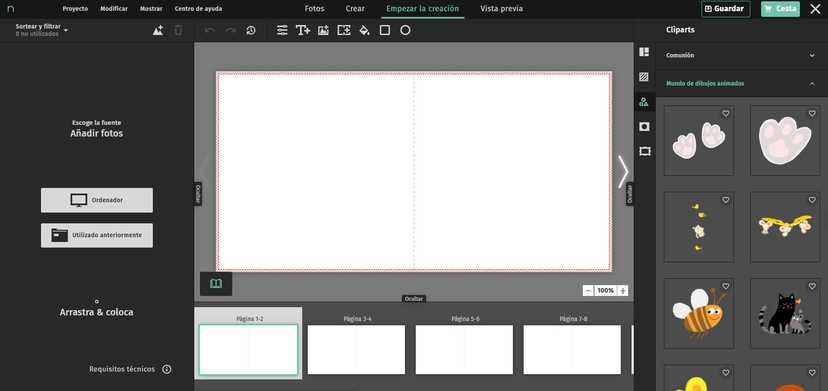The image size is (828, 391).
Task: Pick the two paw prints clipart
Action: (x=699, y=141)
